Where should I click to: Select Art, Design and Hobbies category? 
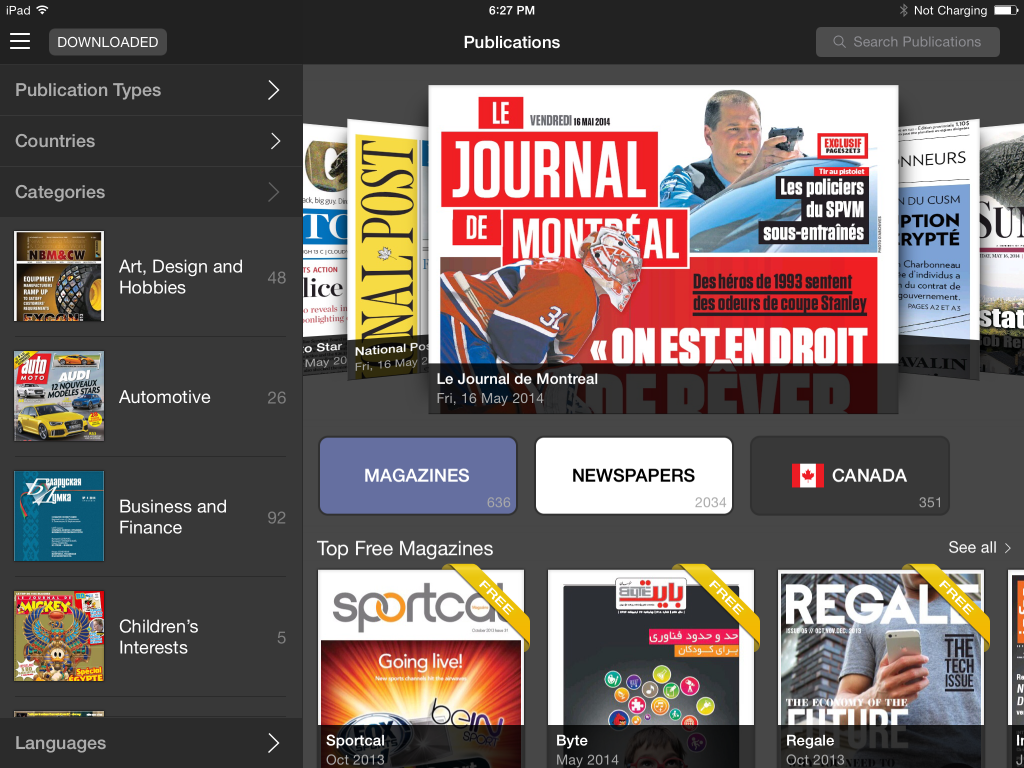(151, 277)
